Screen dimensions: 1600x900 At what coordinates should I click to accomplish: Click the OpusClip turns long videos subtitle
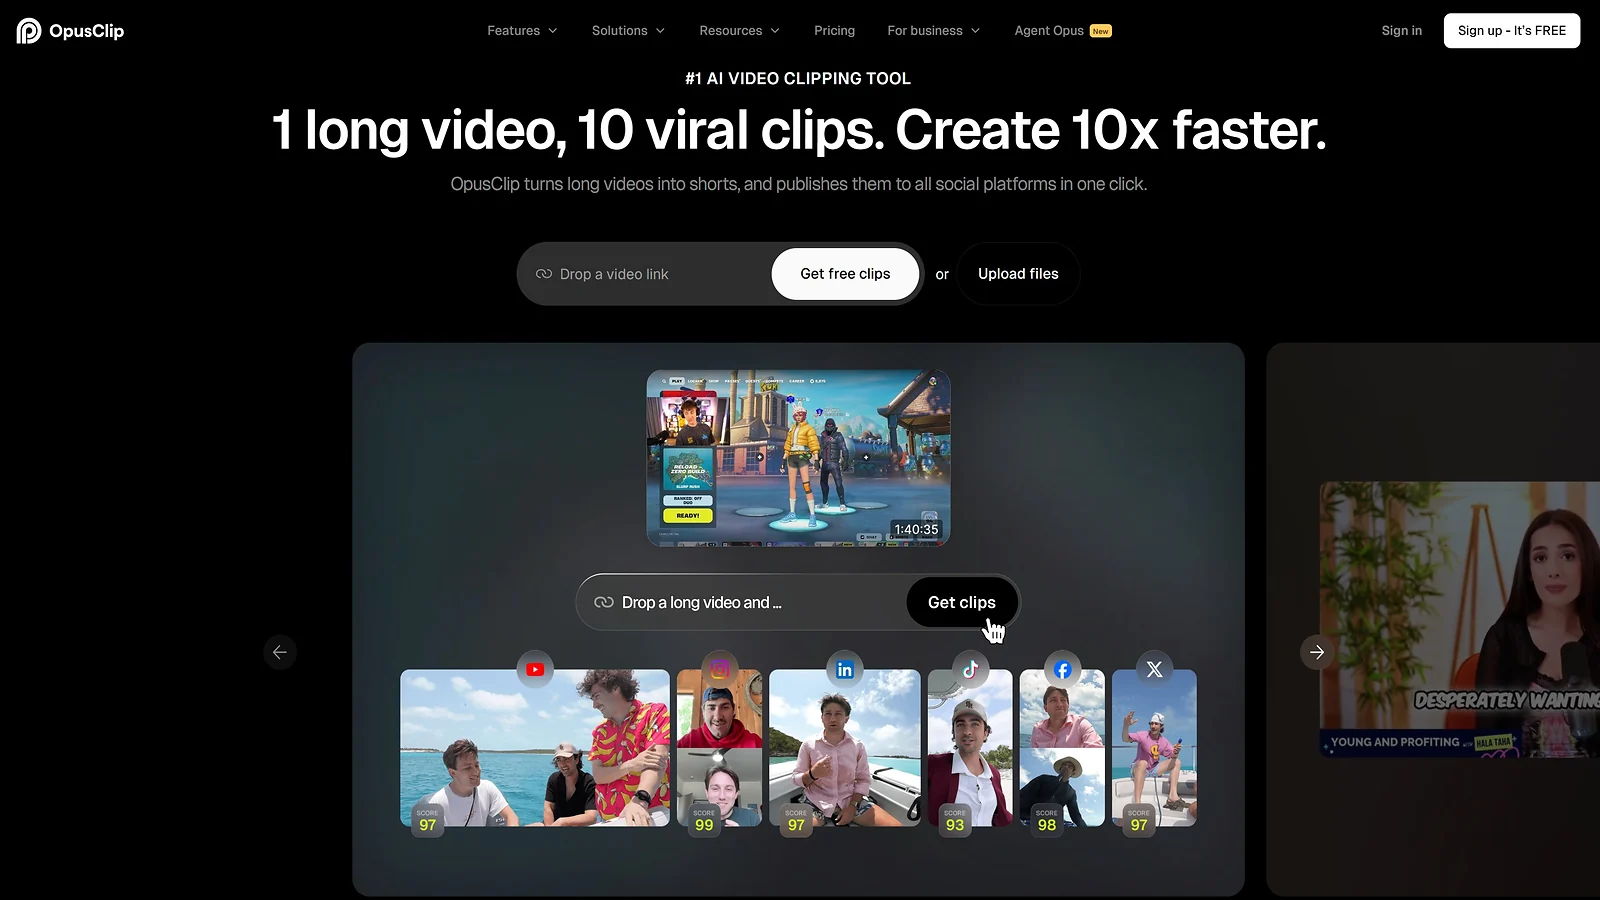[x=799, y=184]
